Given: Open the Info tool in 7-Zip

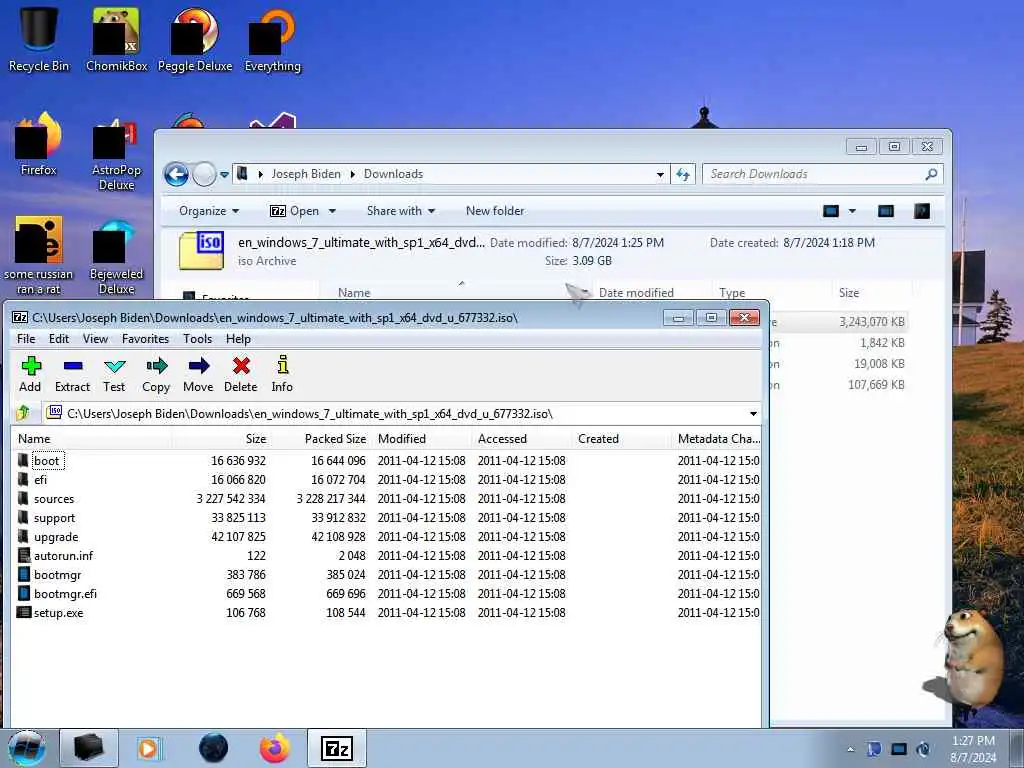Looking at the screenshot, I should (282, 374).
